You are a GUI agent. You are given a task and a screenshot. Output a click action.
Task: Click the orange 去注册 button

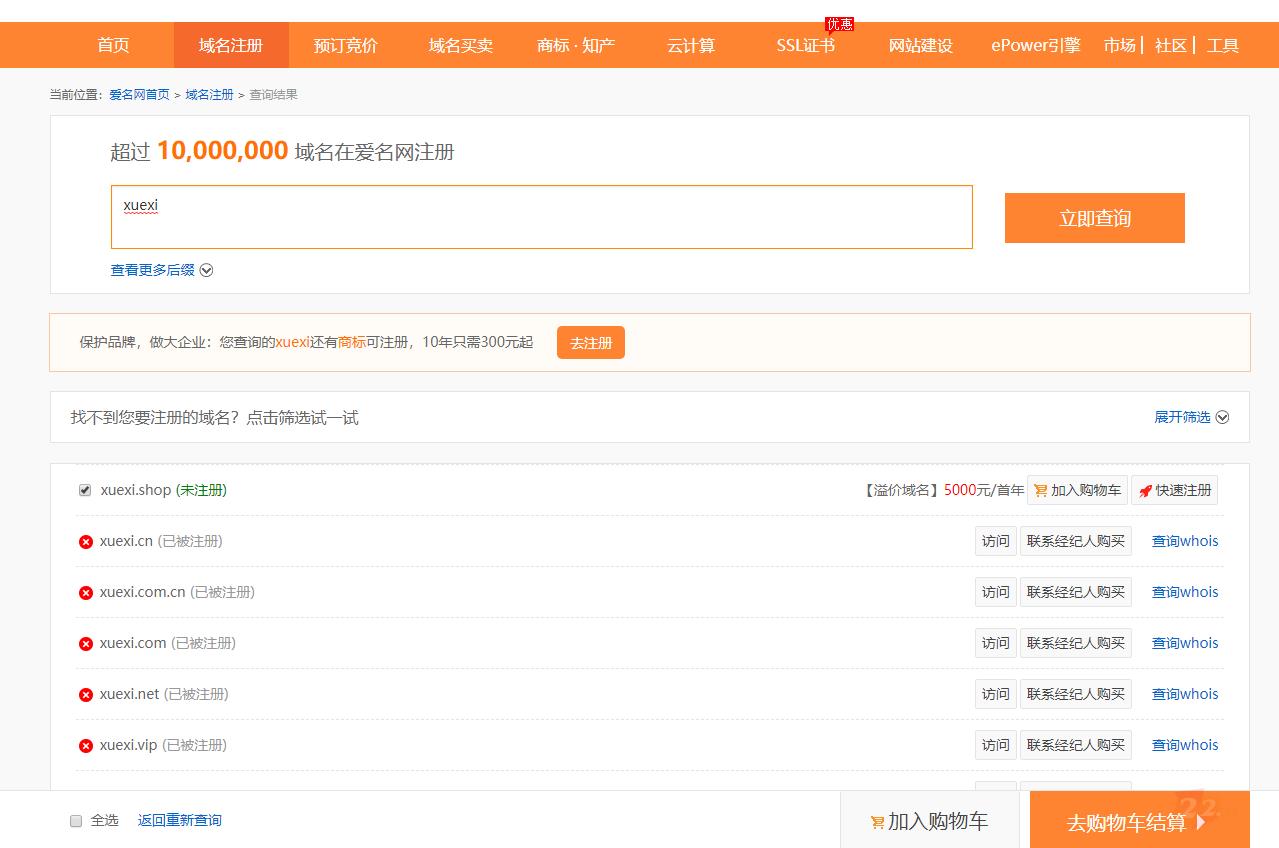coord(590,343)
